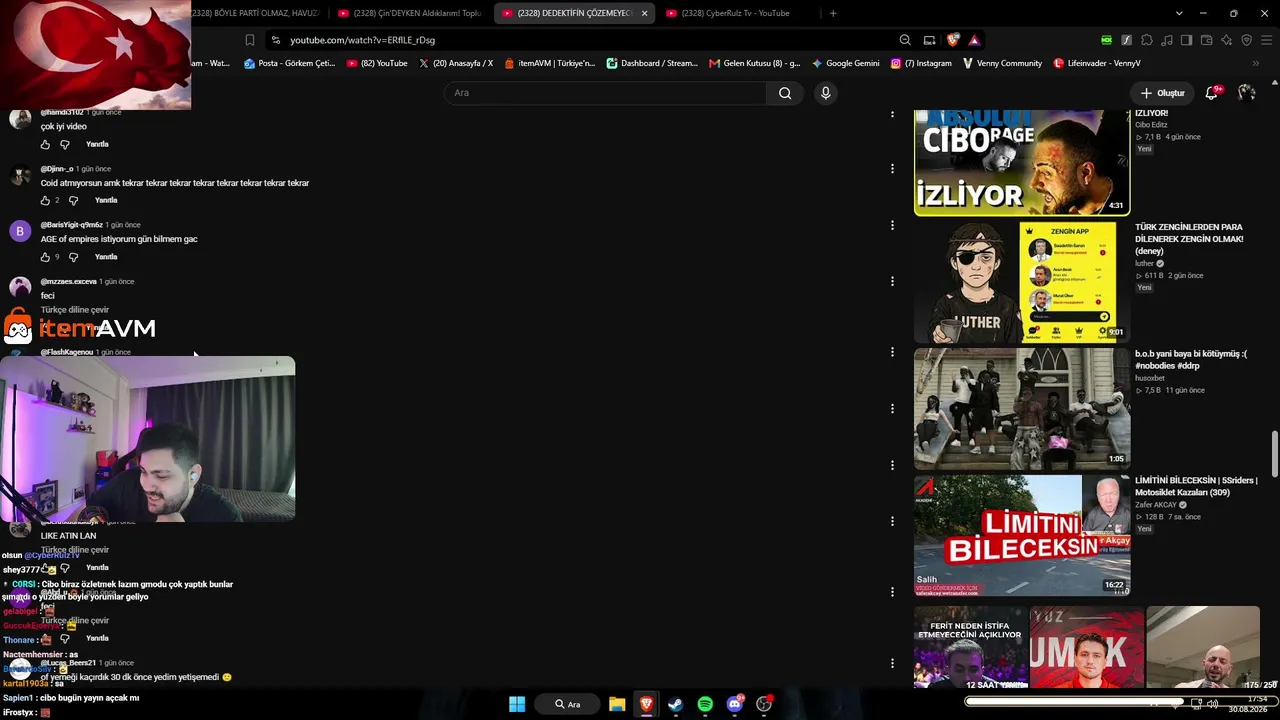Like the "AGE of empires" comment
Viewport: 1280px width, 720px height.
point(45,257)
